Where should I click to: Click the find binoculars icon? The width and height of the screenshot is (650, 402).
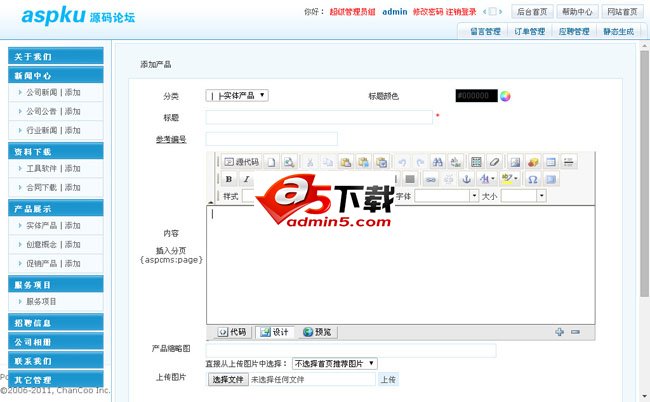tap(438, 162)
